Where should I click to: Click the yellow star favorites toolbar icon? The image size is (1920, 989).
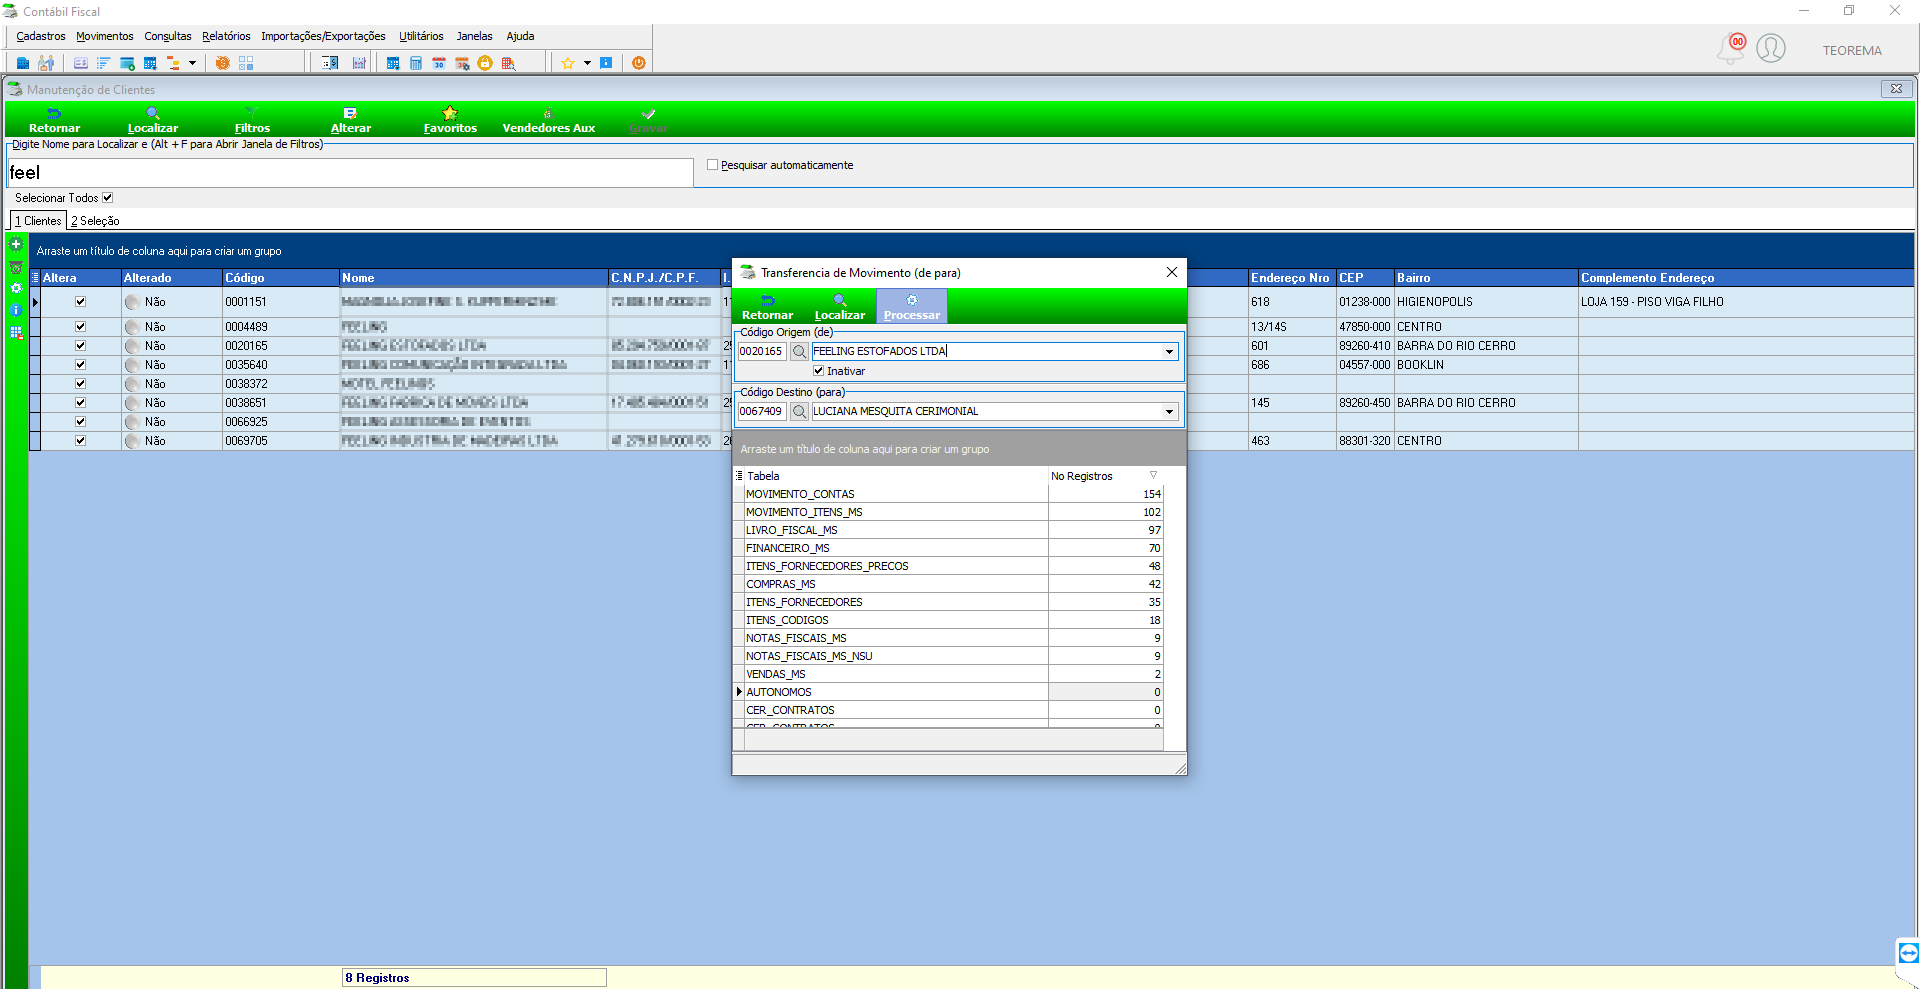pos(567,63)
